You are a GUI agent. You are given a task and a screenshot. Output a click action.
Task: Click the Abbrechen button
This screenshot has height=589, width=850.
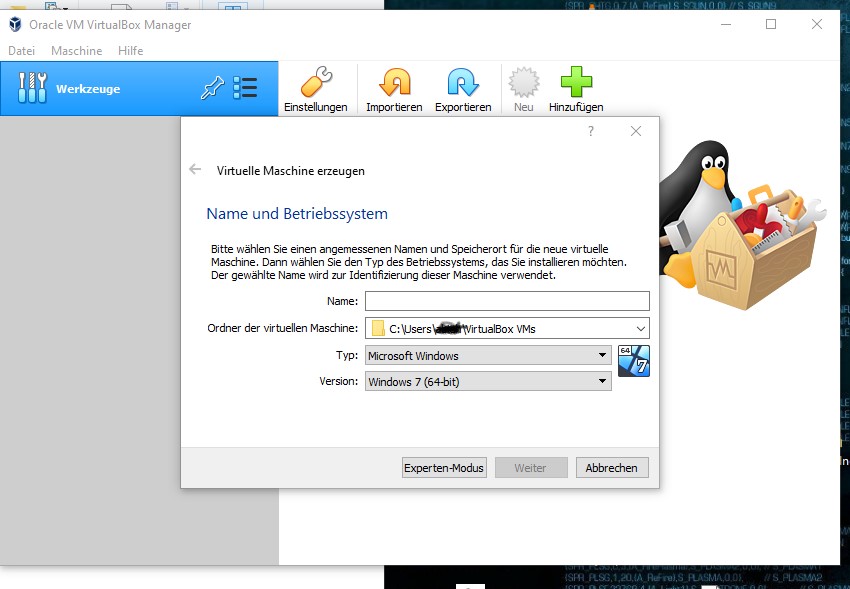coord(611,468)
